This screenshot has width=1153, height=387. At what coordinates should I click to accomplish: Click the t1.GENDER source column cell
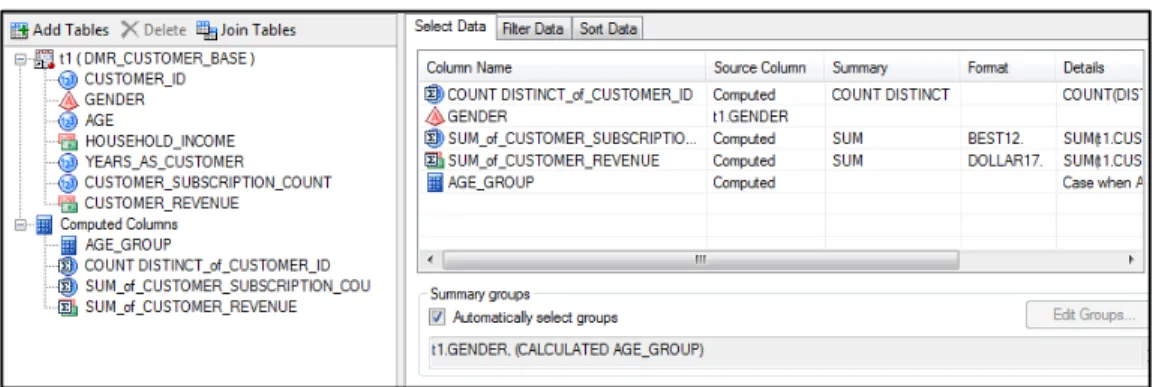pyautogui.click(x=765, y=116)
